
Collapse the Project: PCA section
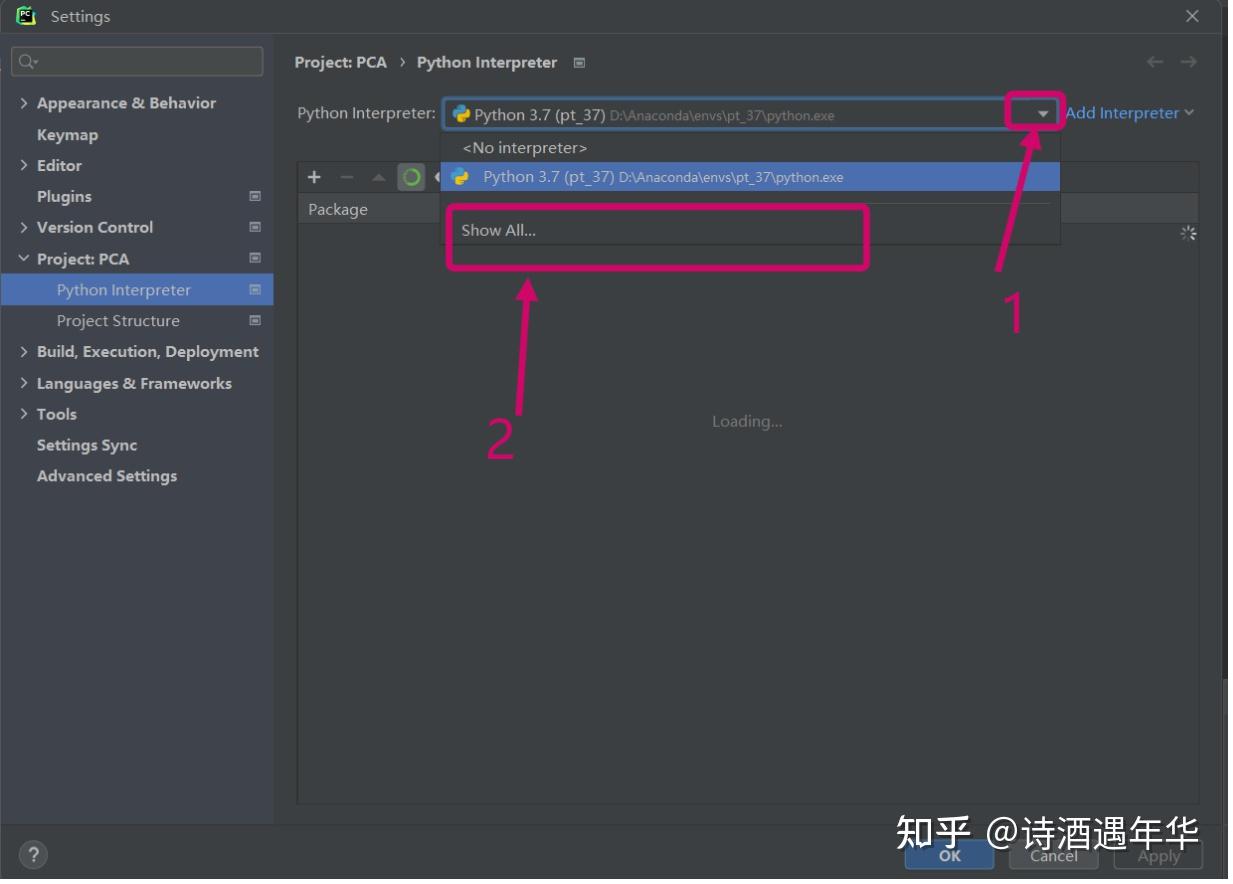pyautogui.click(x=24, y=258)
